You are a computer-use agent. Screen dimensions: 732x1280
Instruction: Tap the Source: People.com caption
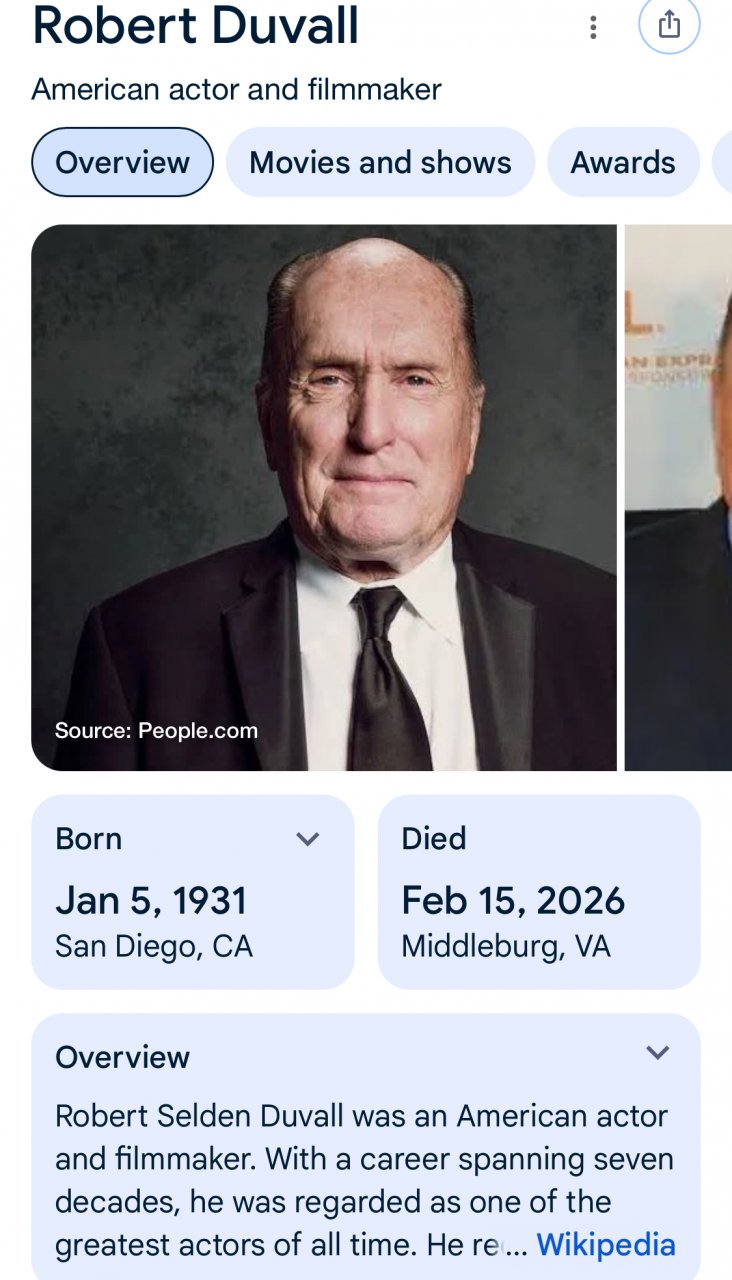pos(156,731)
